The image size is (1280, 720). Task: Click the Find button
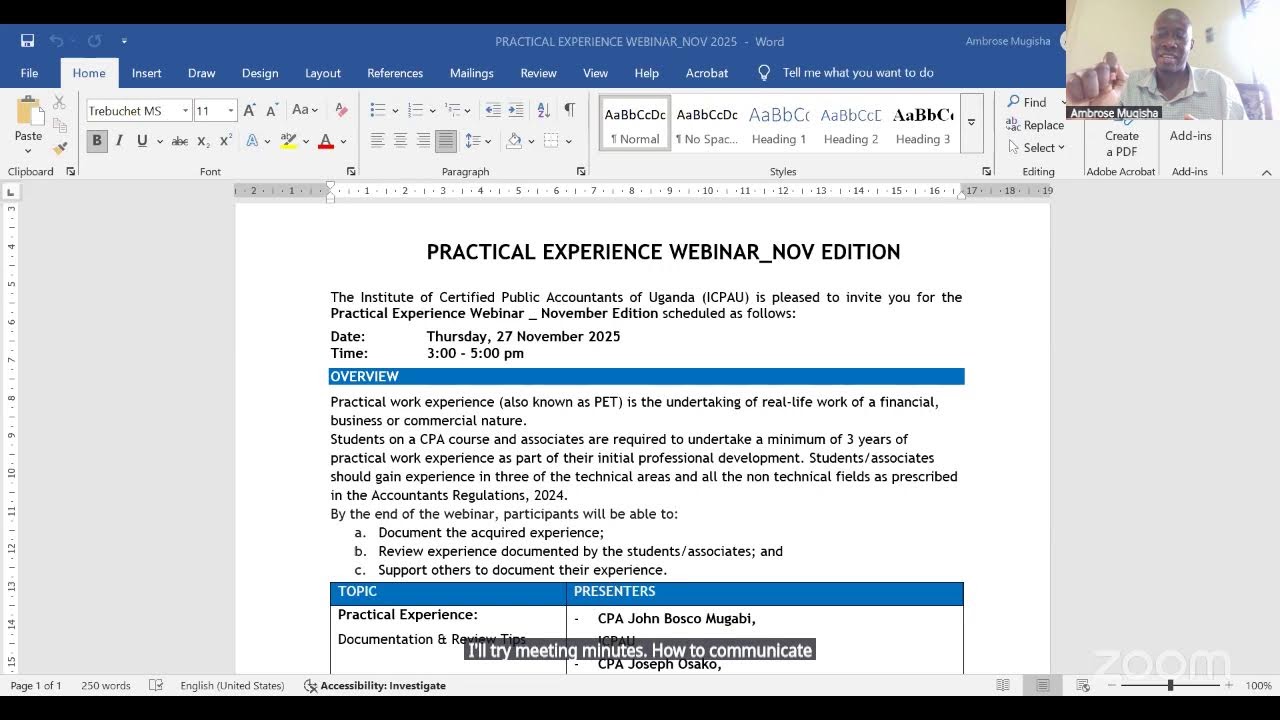[1028, 102]
